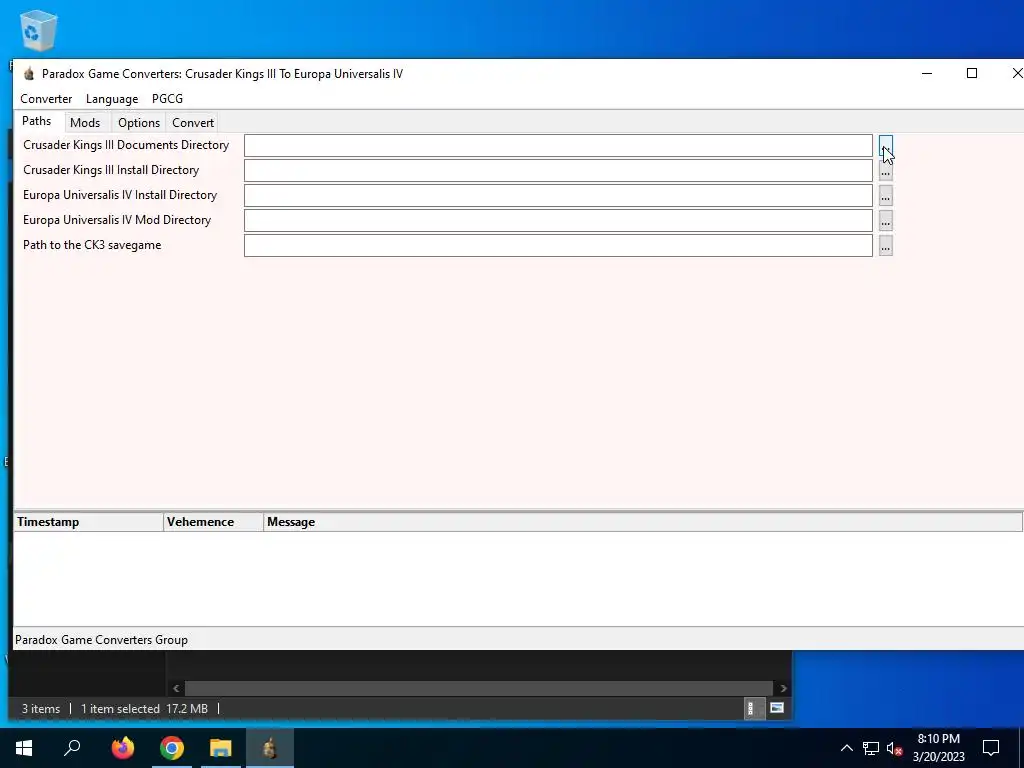Focus the CK3 Install Directory text field
1024x768 pixels.
click(x=558, y=170)
